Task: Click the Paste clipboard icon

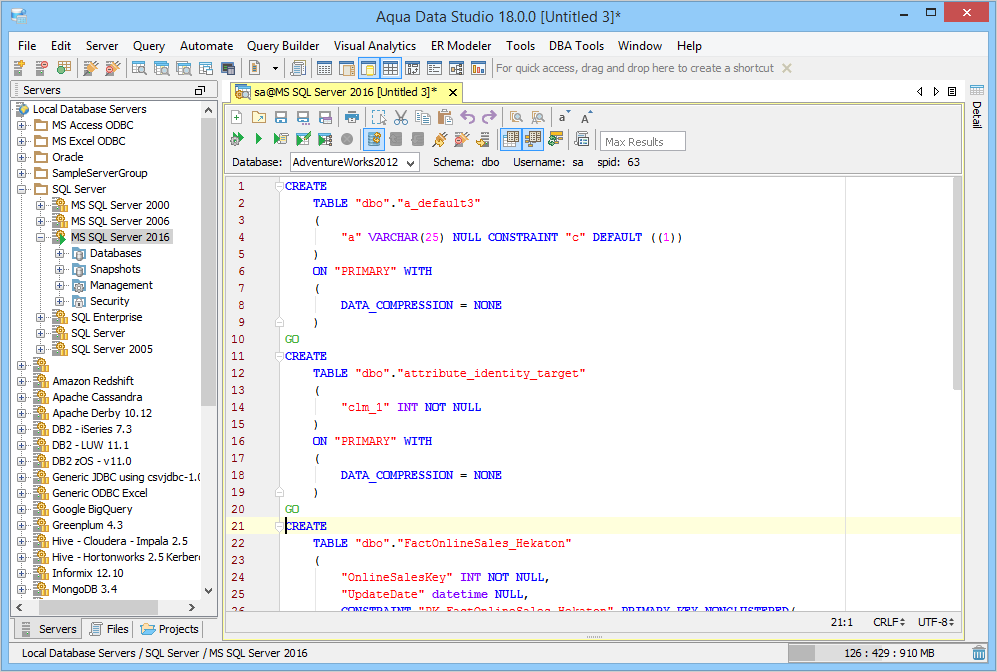Action: (x=445, y=117)
